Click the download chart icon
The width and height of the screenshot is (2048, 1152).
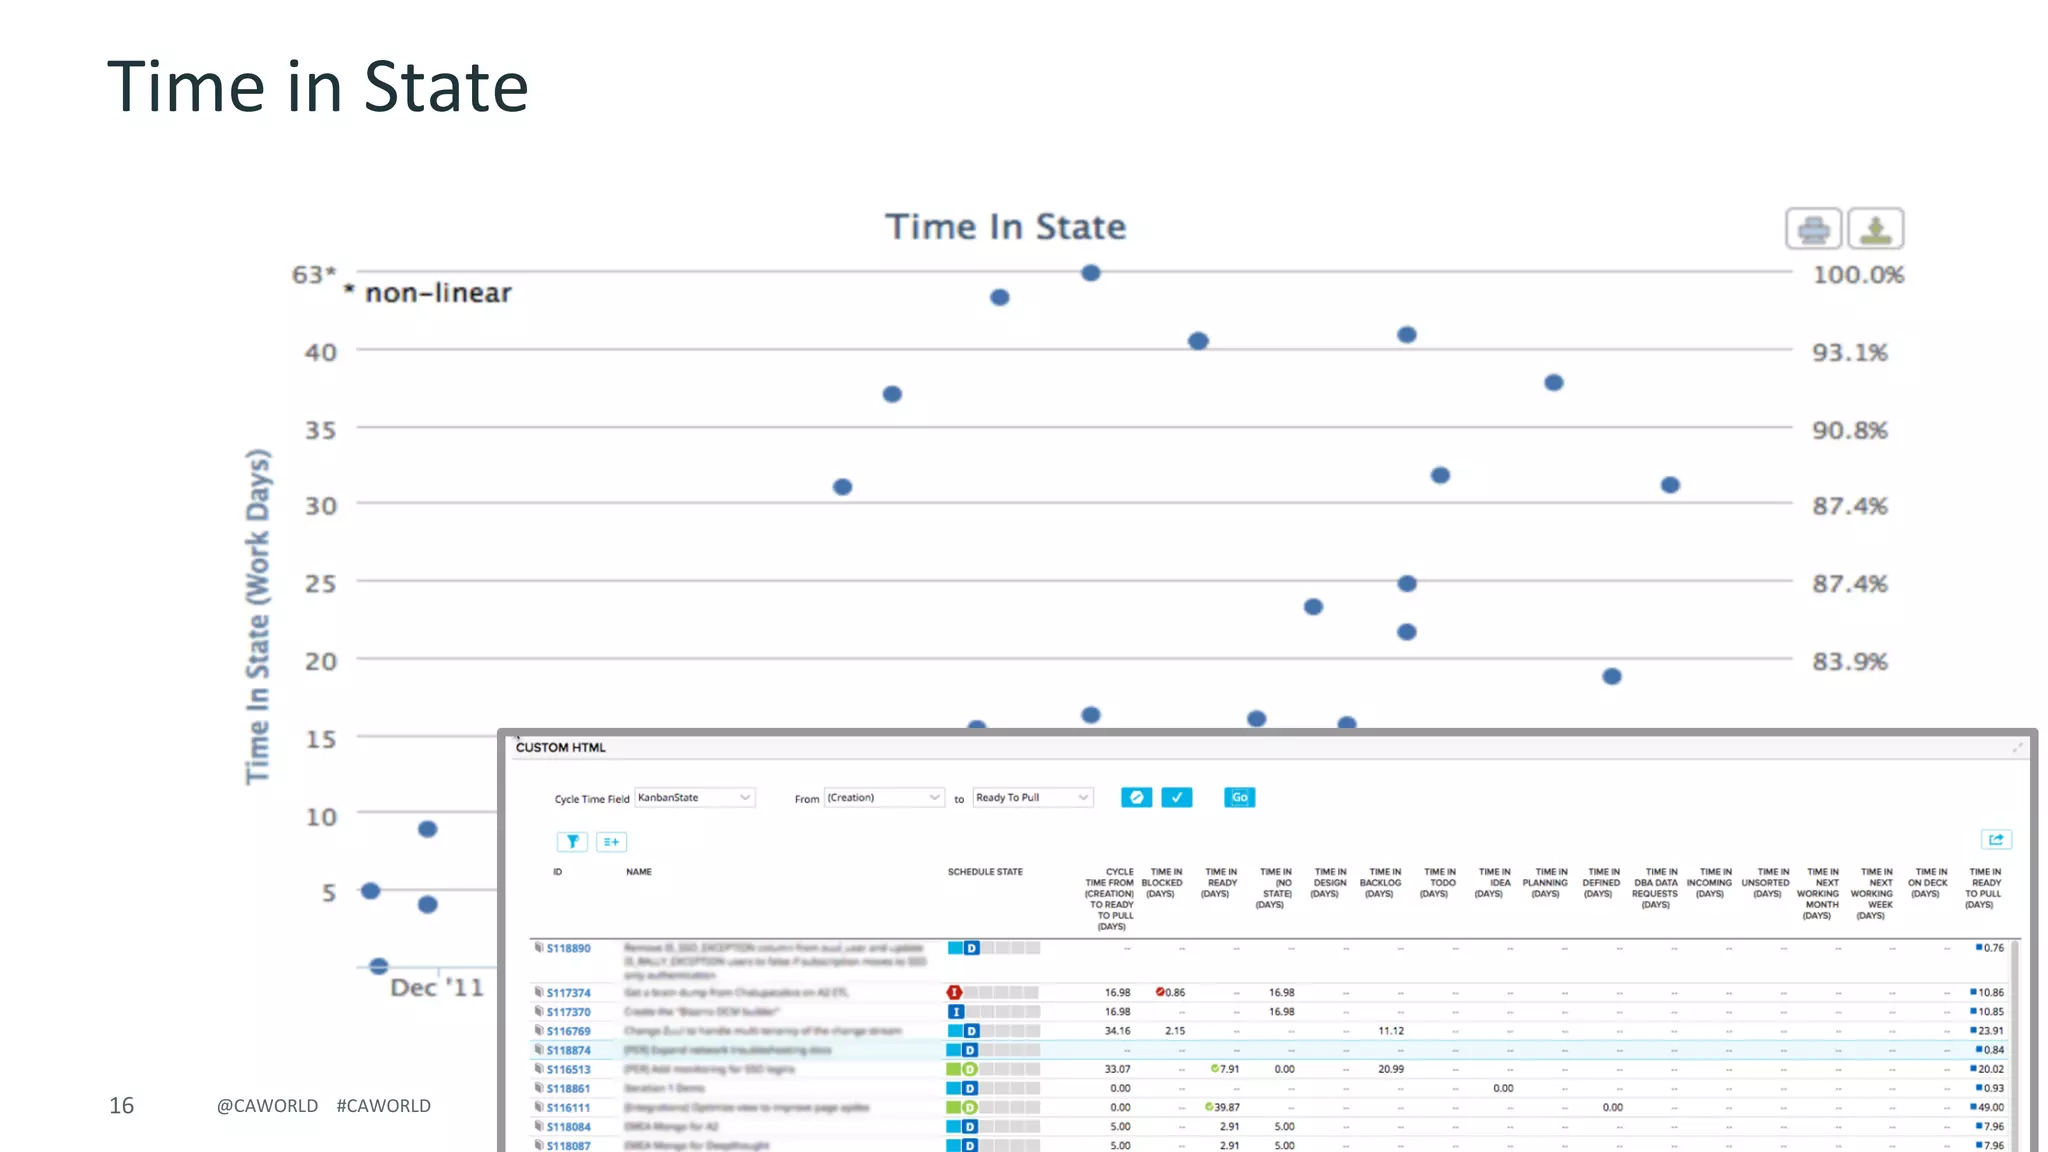pos(1875,230)
